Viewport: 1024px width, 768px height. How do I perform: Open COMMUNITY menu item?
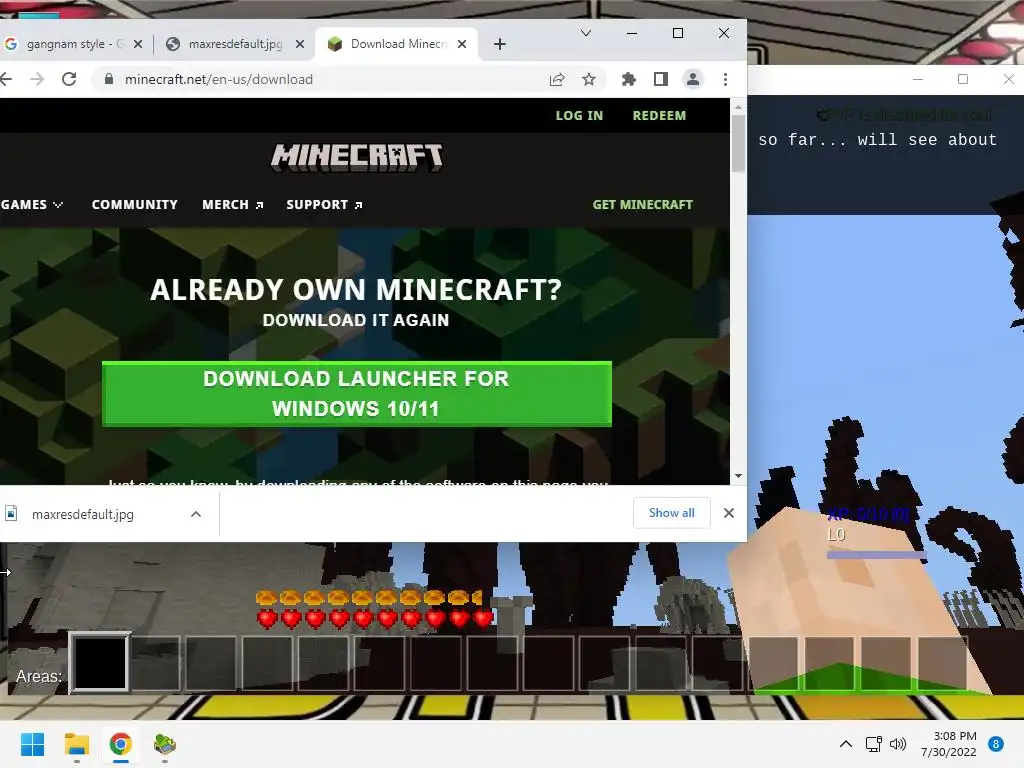(135, 204)
